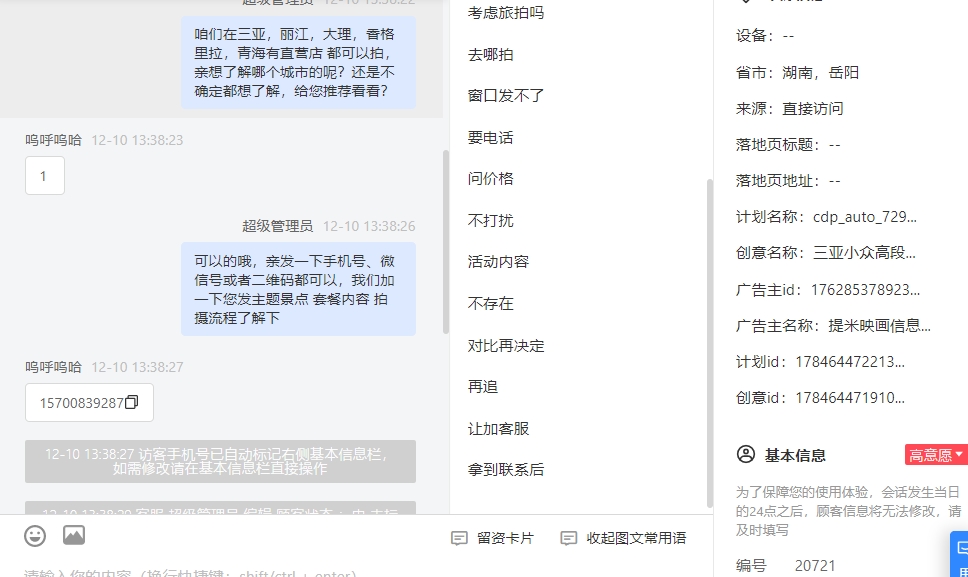Open the 留资卡片 button

coord(493,538)
